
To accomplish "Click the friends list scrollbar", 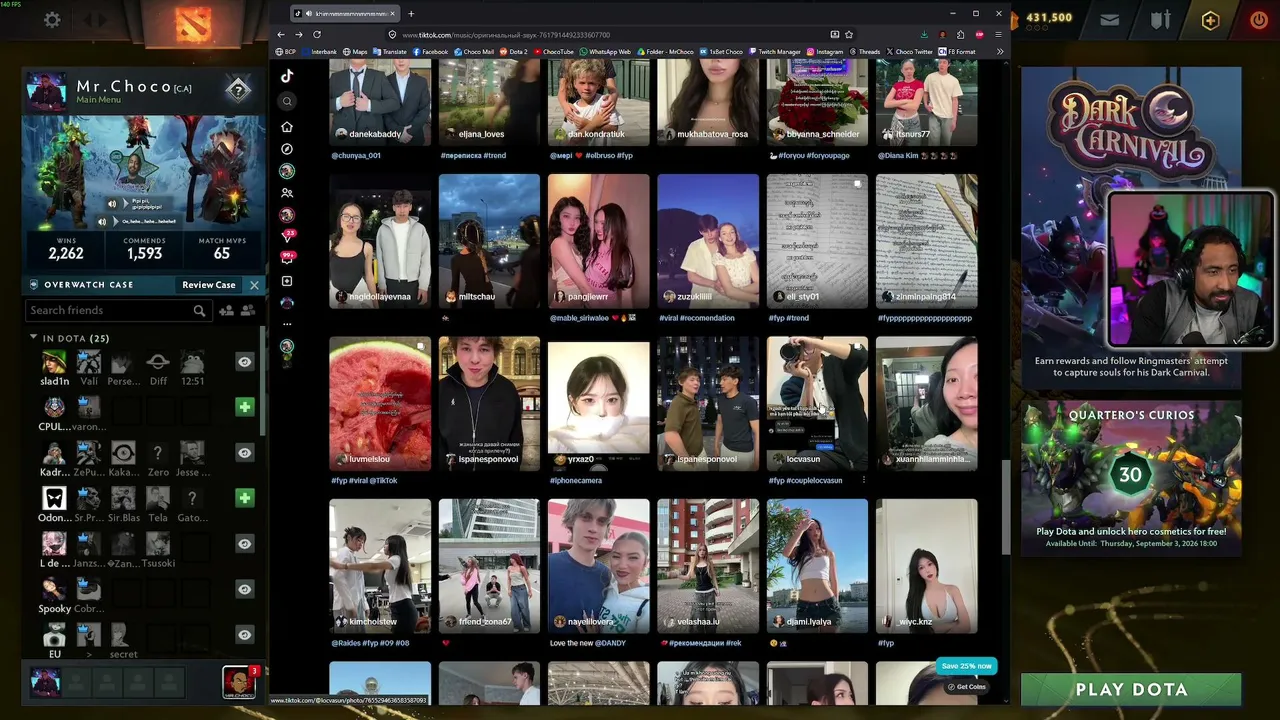I will point(263,380).
